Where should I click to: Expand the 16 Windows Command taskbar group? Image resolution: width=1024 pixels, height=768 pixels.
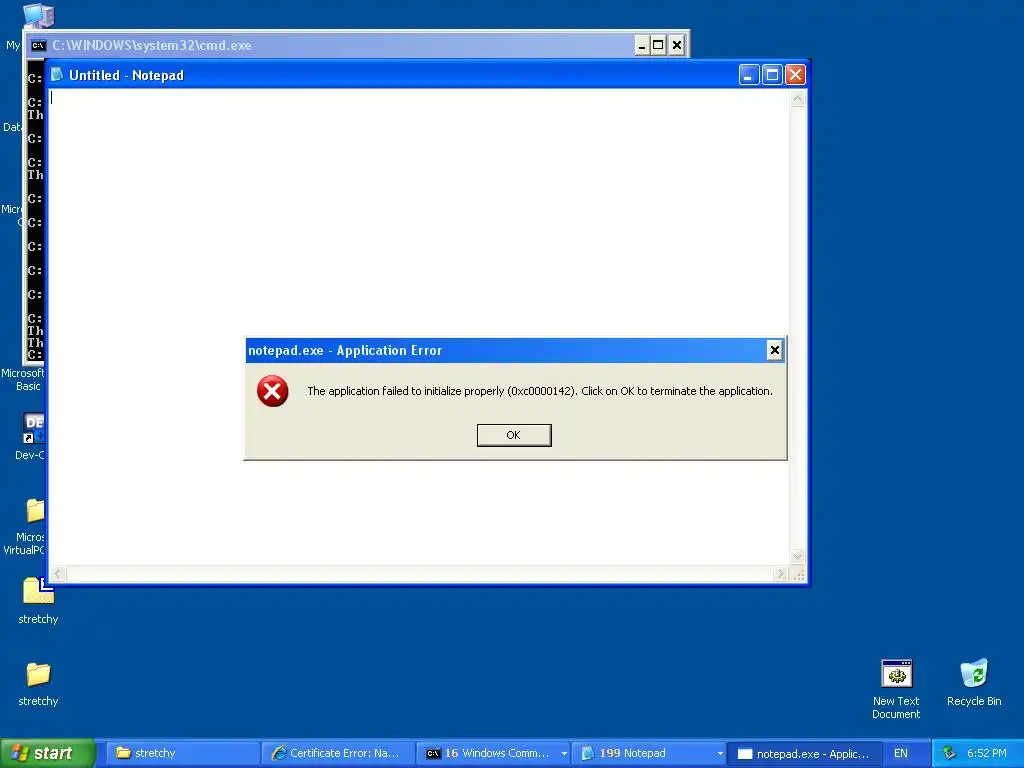tap(493, 753)
